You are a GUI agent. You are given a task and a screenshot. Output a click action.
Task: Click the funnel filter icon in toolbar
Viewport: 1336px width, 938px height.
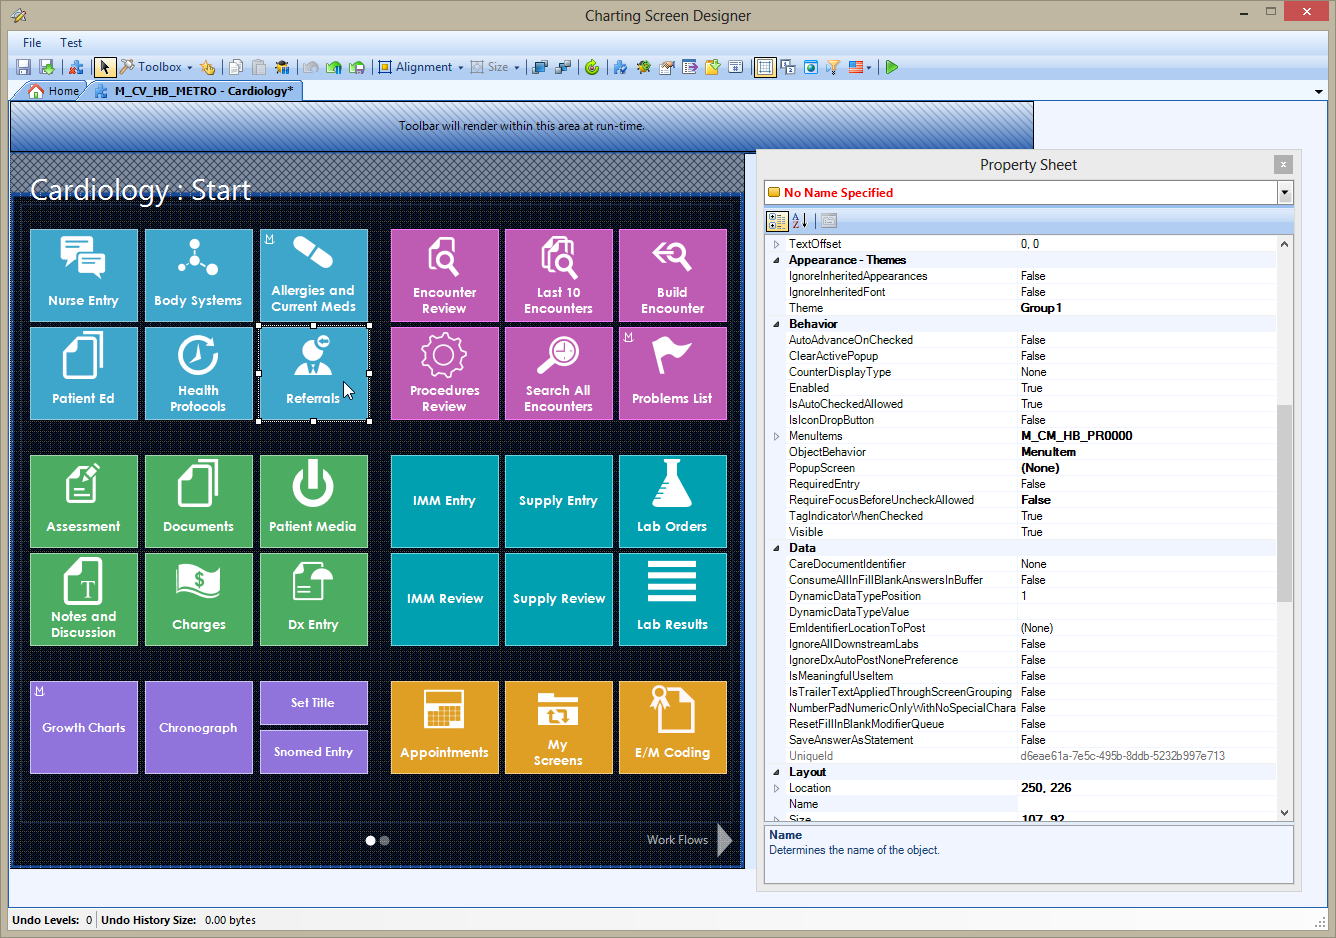(832, 67)
